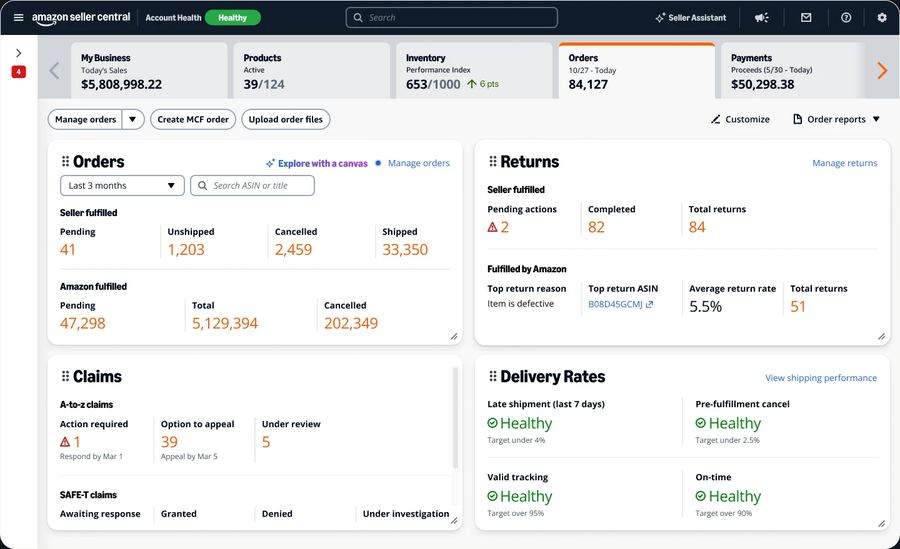Select the Payments card tab

[792, 71]
